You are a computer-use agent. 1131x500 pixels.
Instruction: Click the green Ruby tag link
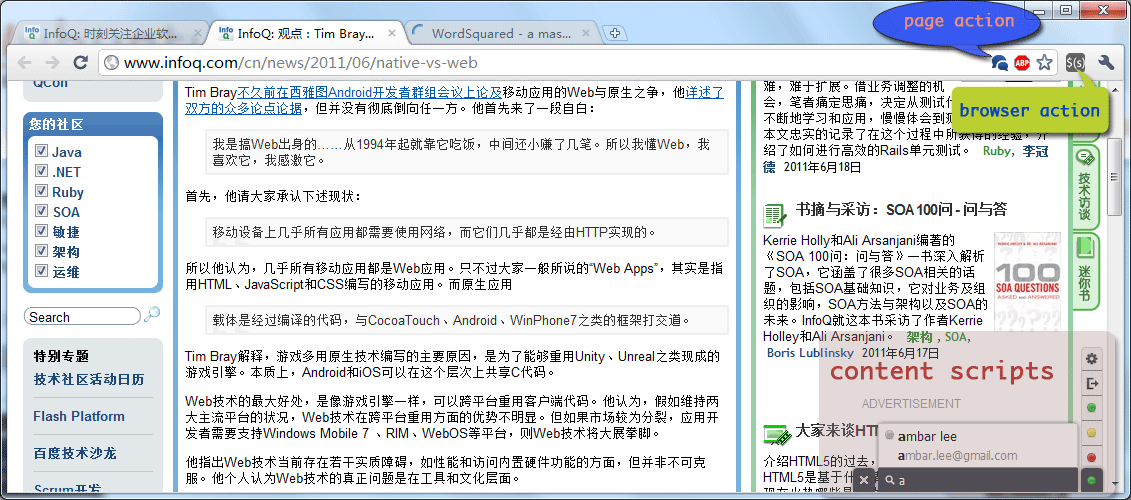(x=997, y=151)
